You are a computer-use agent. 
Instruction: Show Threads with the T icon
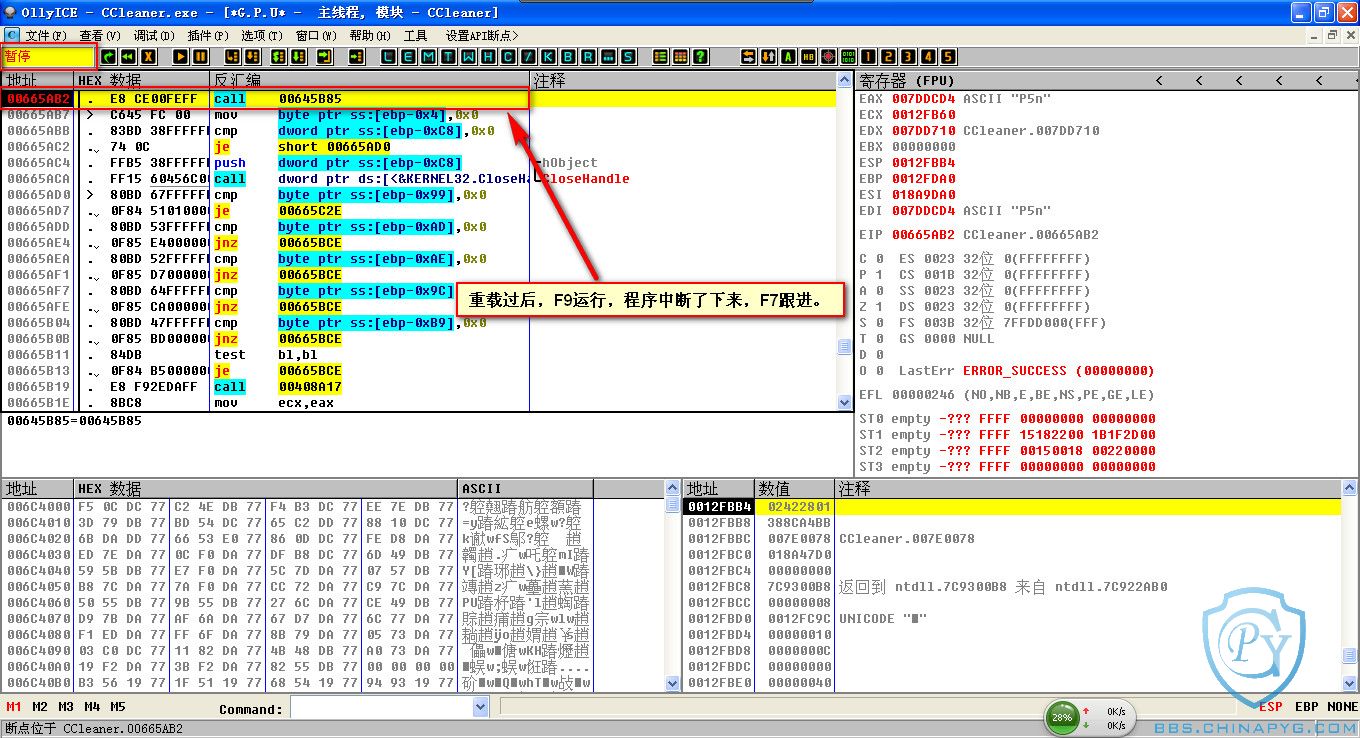tap(448, 57)
